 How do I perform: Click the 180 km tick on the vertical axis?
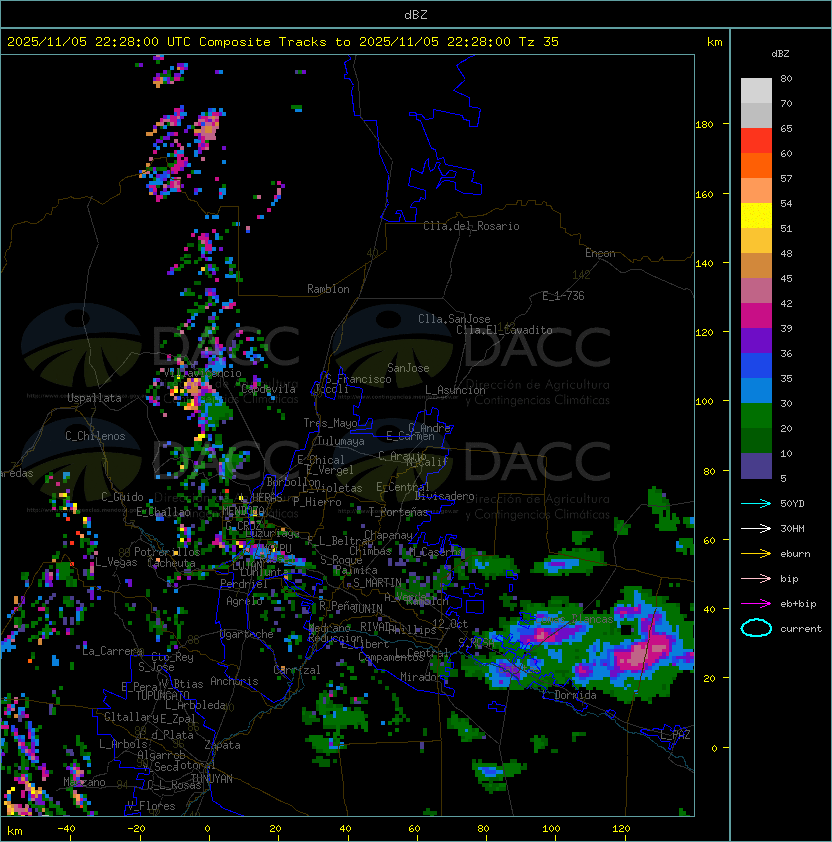pyautogui.click(x=704, y=125)
